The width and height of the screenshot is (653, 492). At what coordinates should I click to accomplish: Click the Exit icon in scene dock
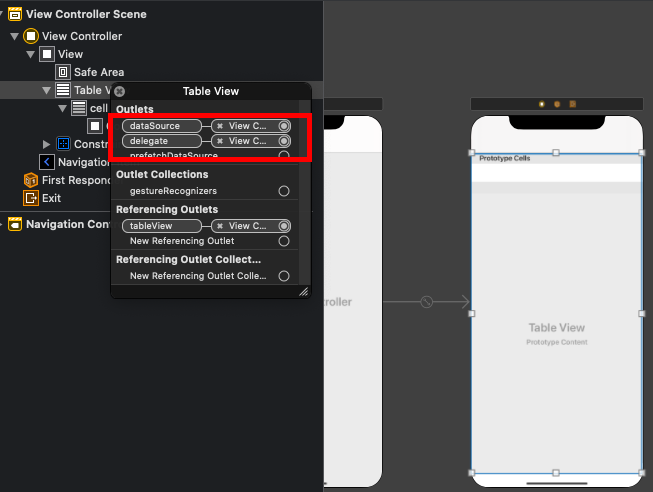pos(573,104)
